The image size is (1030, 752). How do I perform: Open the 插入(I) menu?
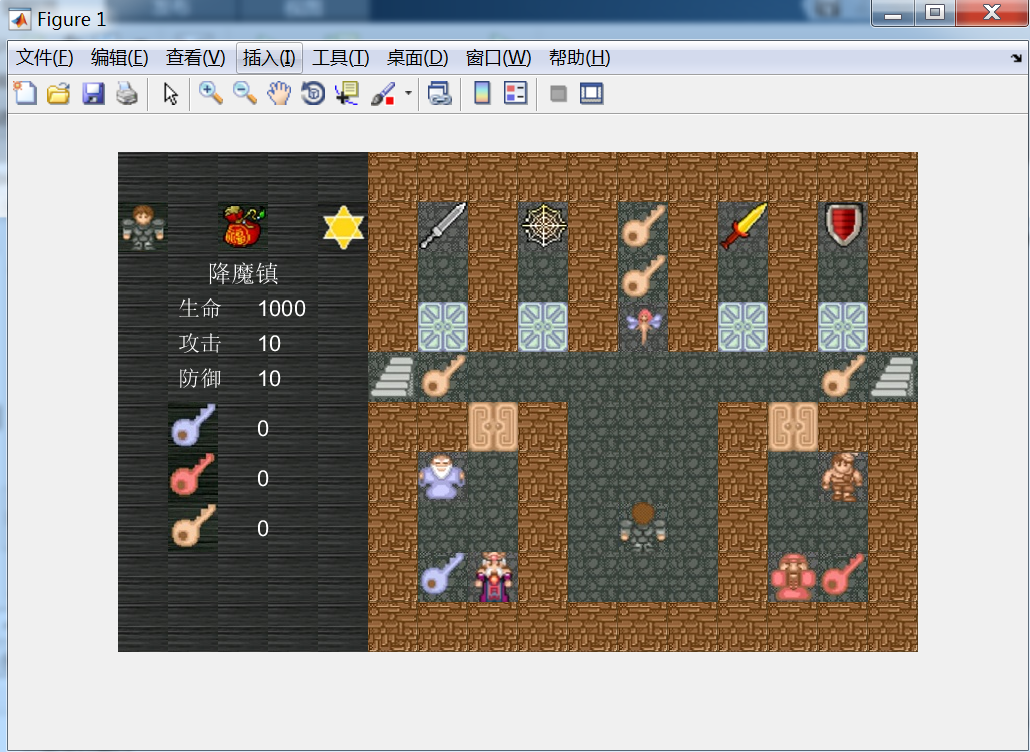pyautogui.click(x=269, y=58)
